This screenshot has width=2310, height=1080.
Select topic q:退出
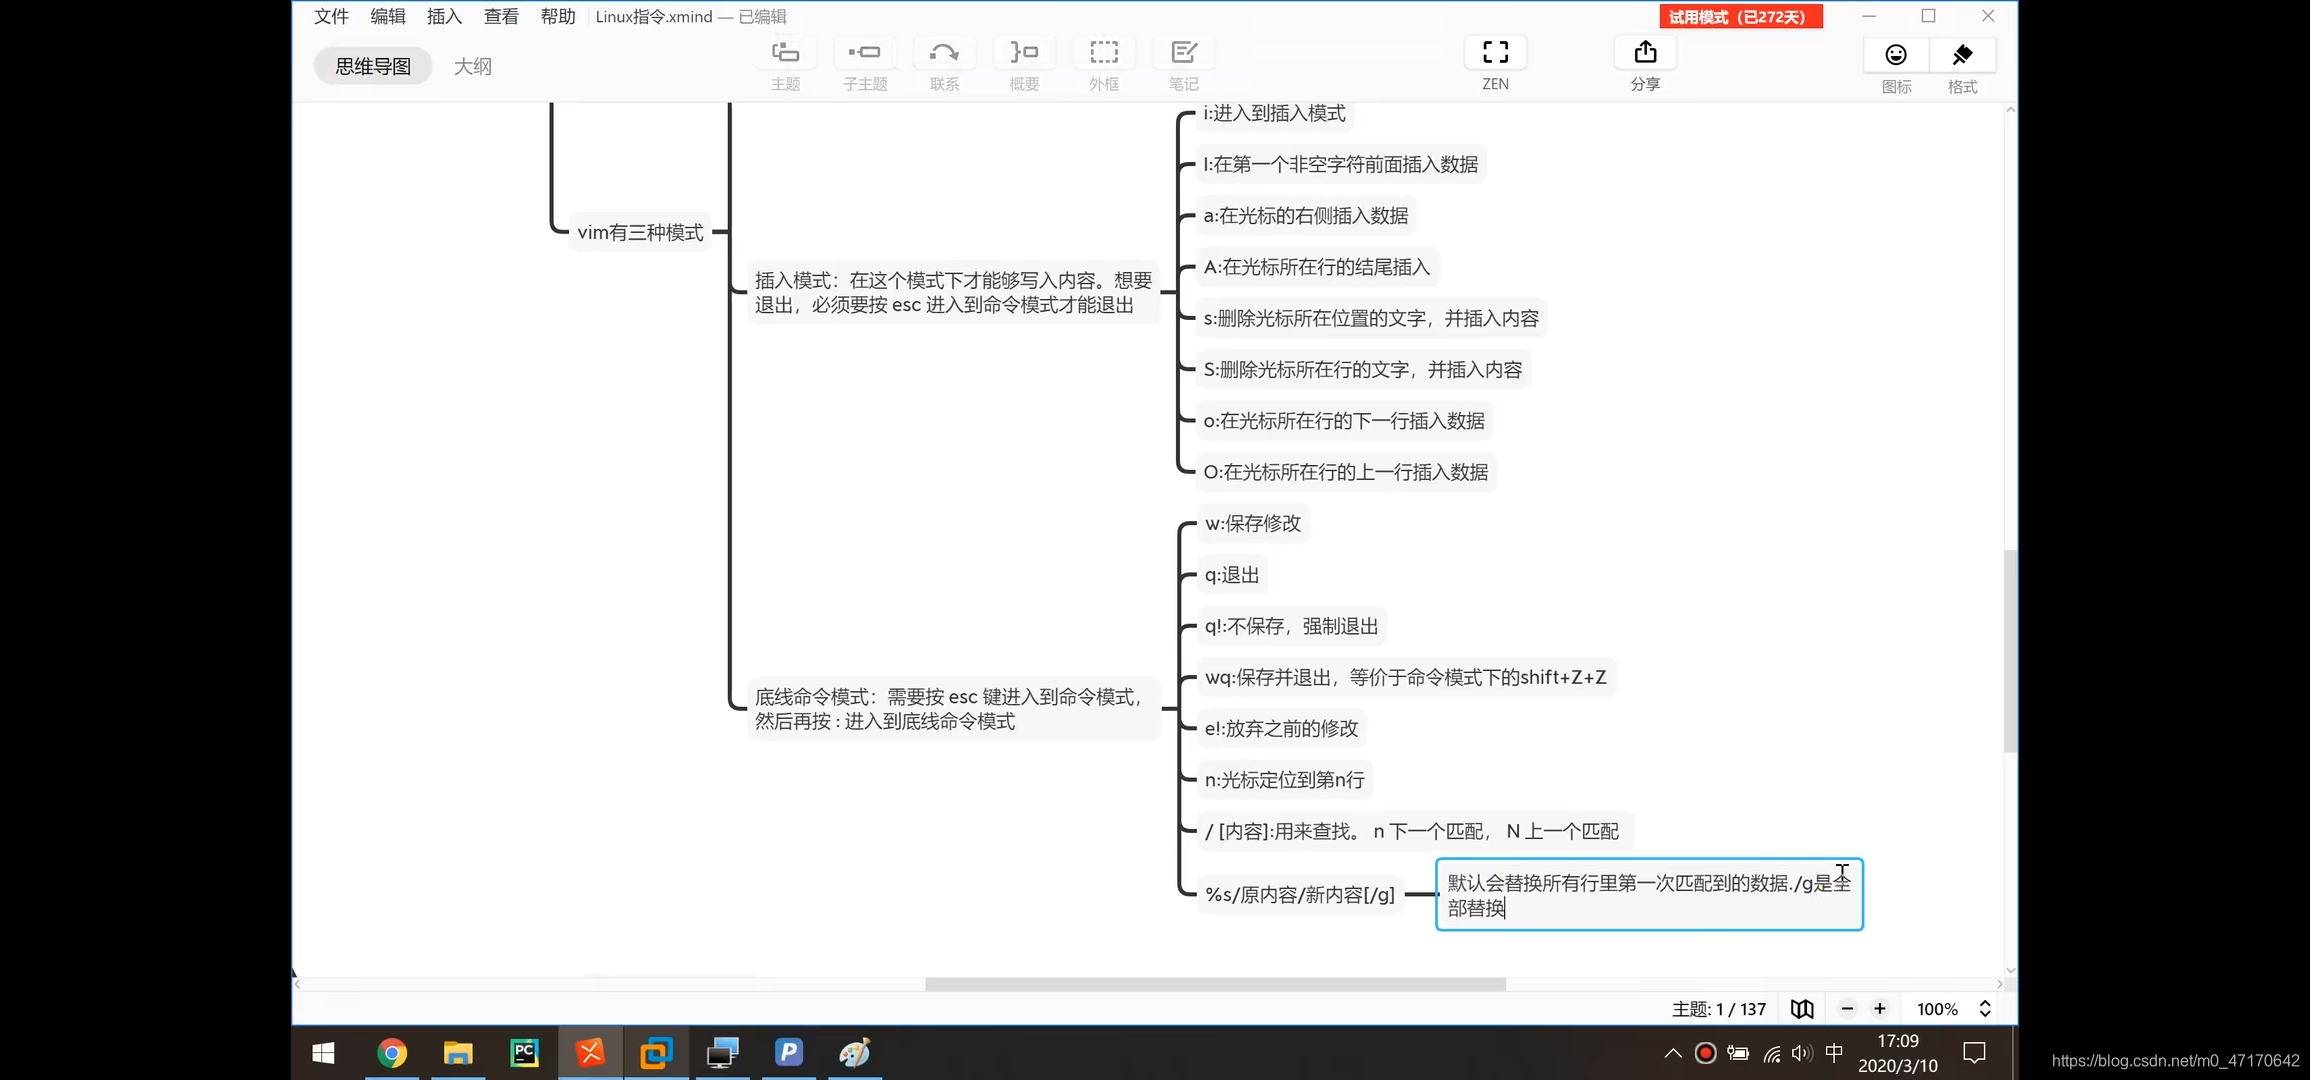[1232, 575]
